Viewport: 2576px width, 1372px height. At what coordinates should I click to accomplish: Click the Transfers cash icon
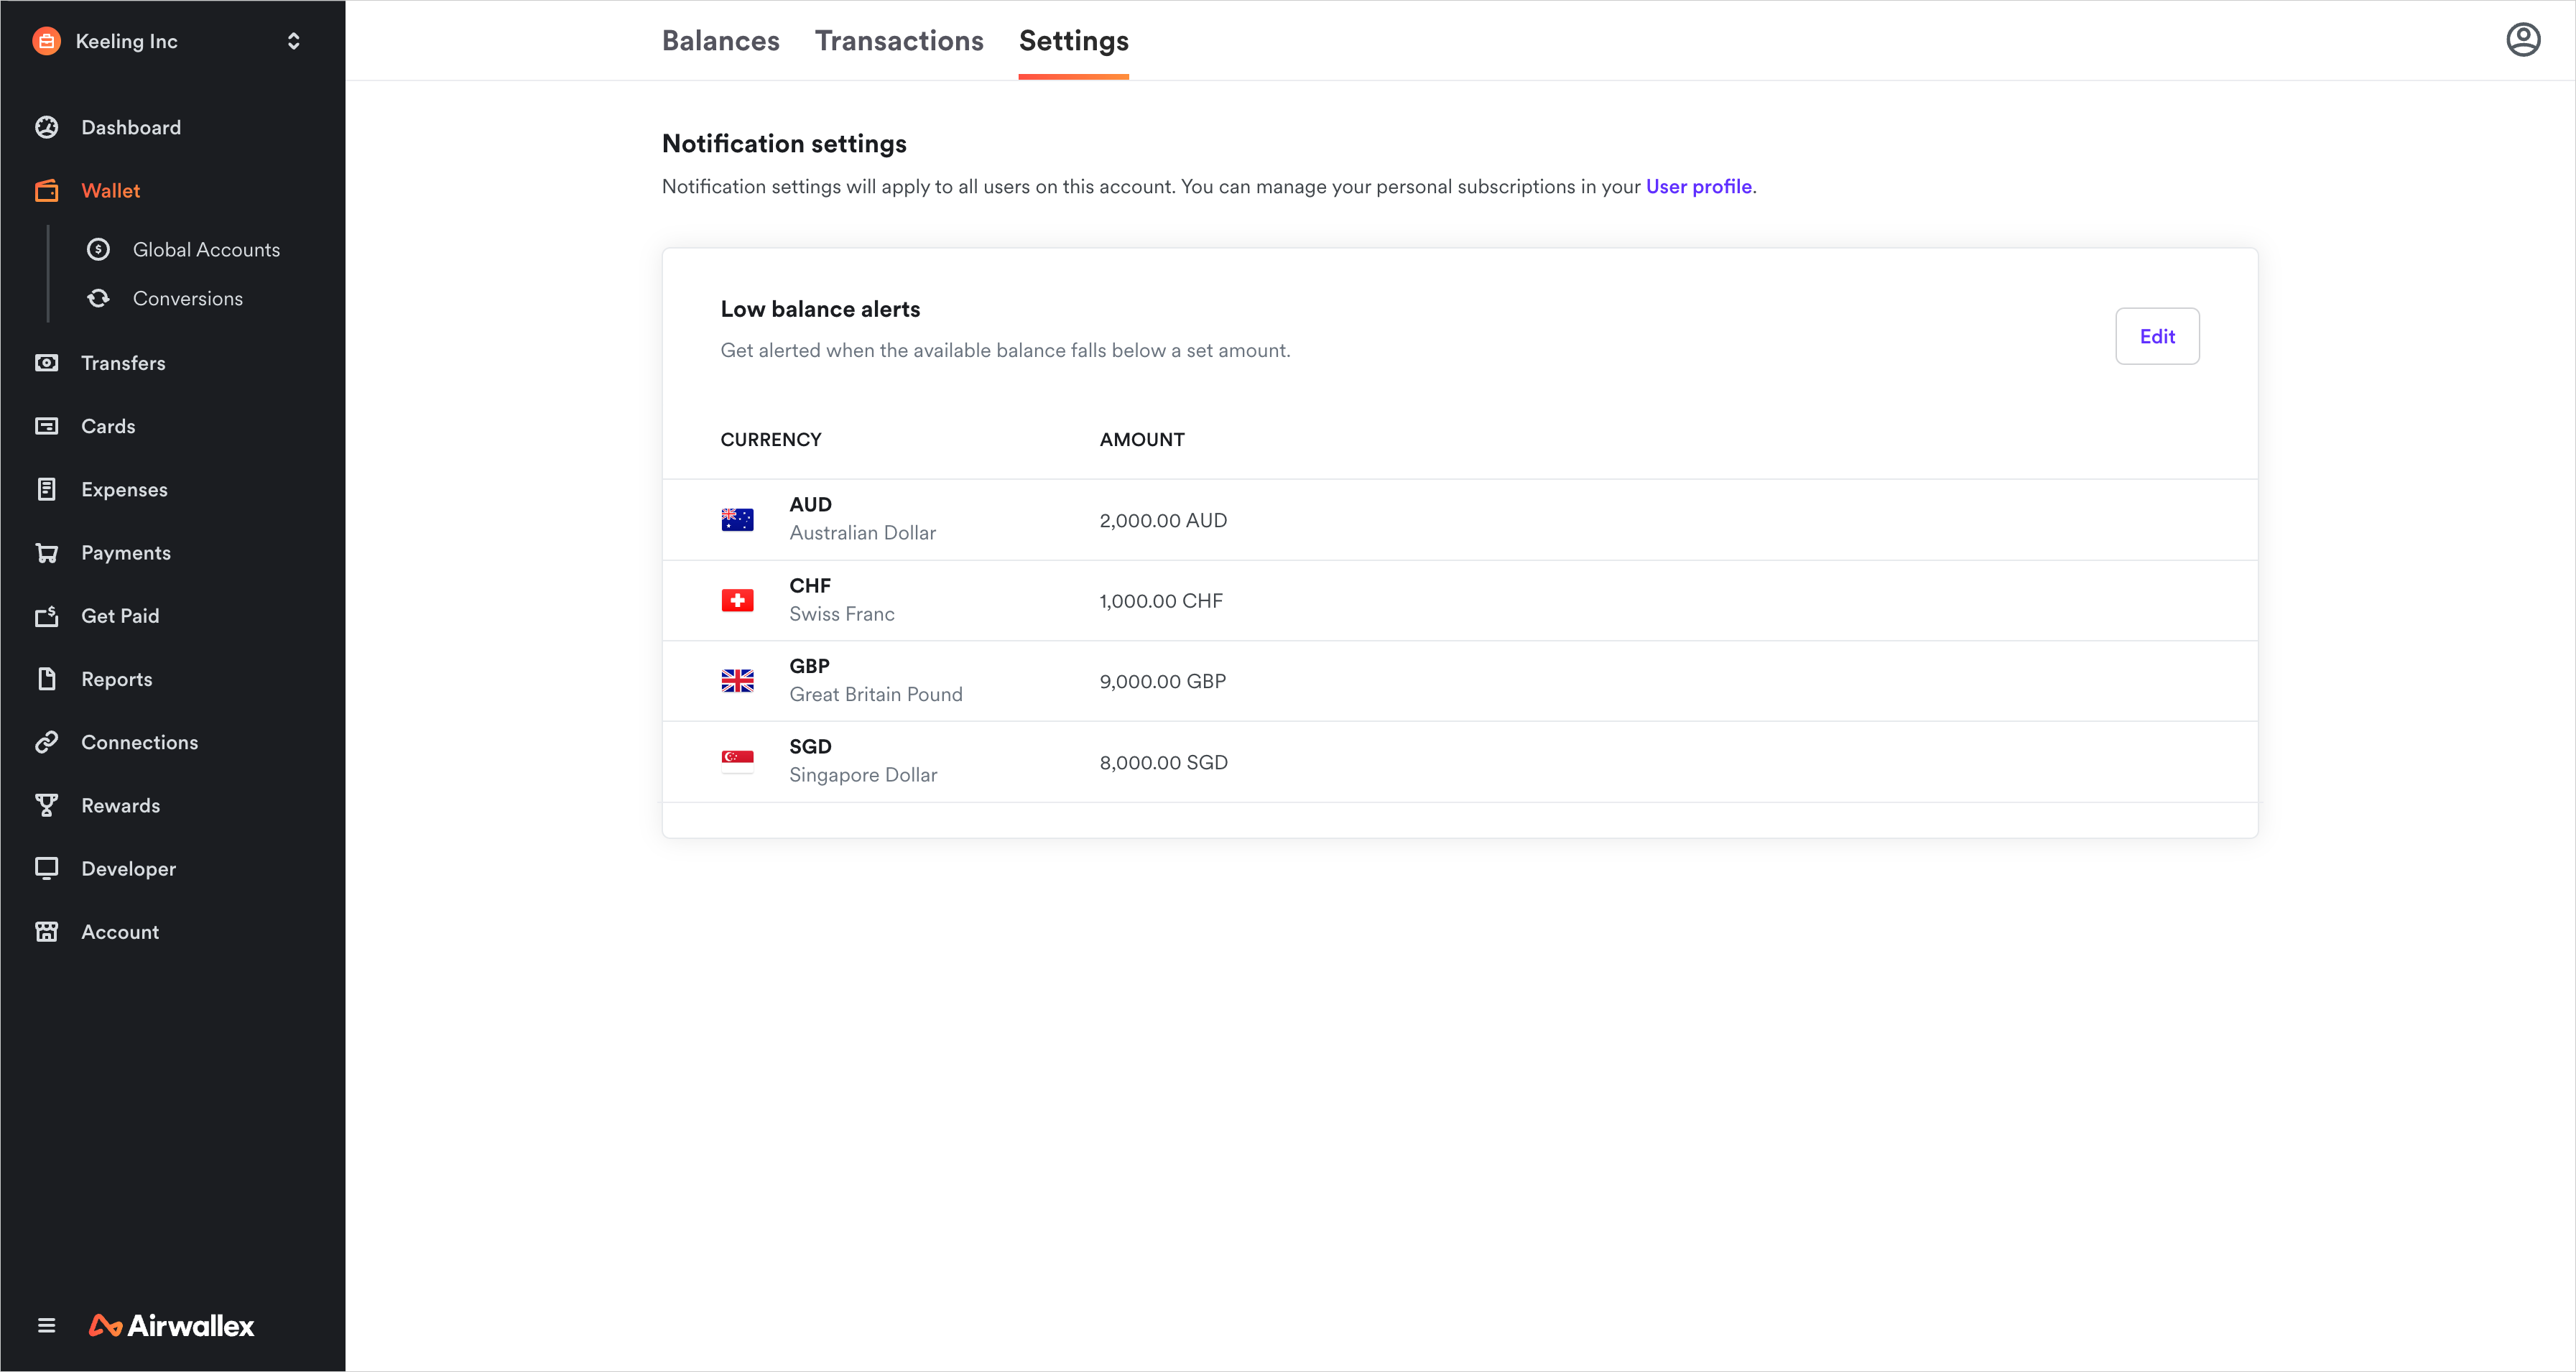click(46, 363)
